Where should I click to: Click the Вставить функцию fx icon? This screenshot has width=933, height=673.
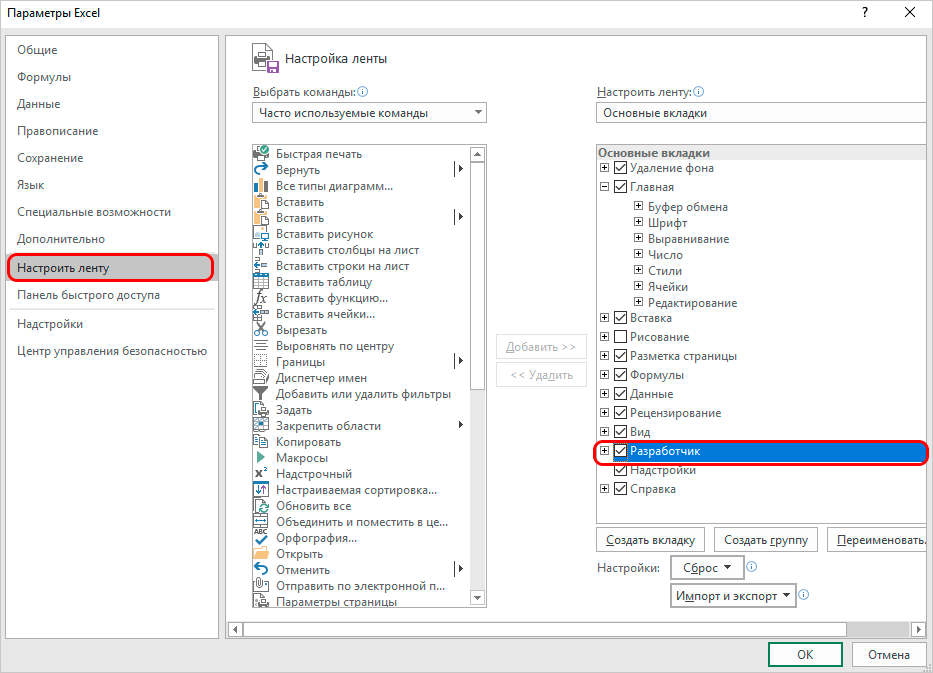coord(261,298)
